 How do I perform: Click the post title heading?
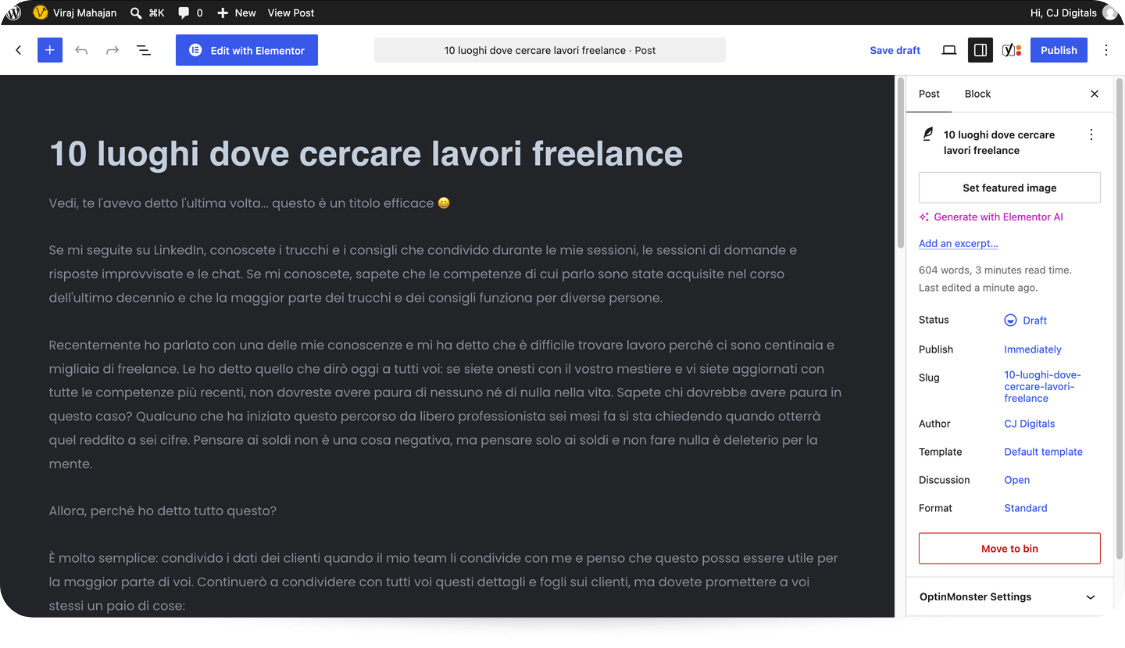[x=366, y=154]
